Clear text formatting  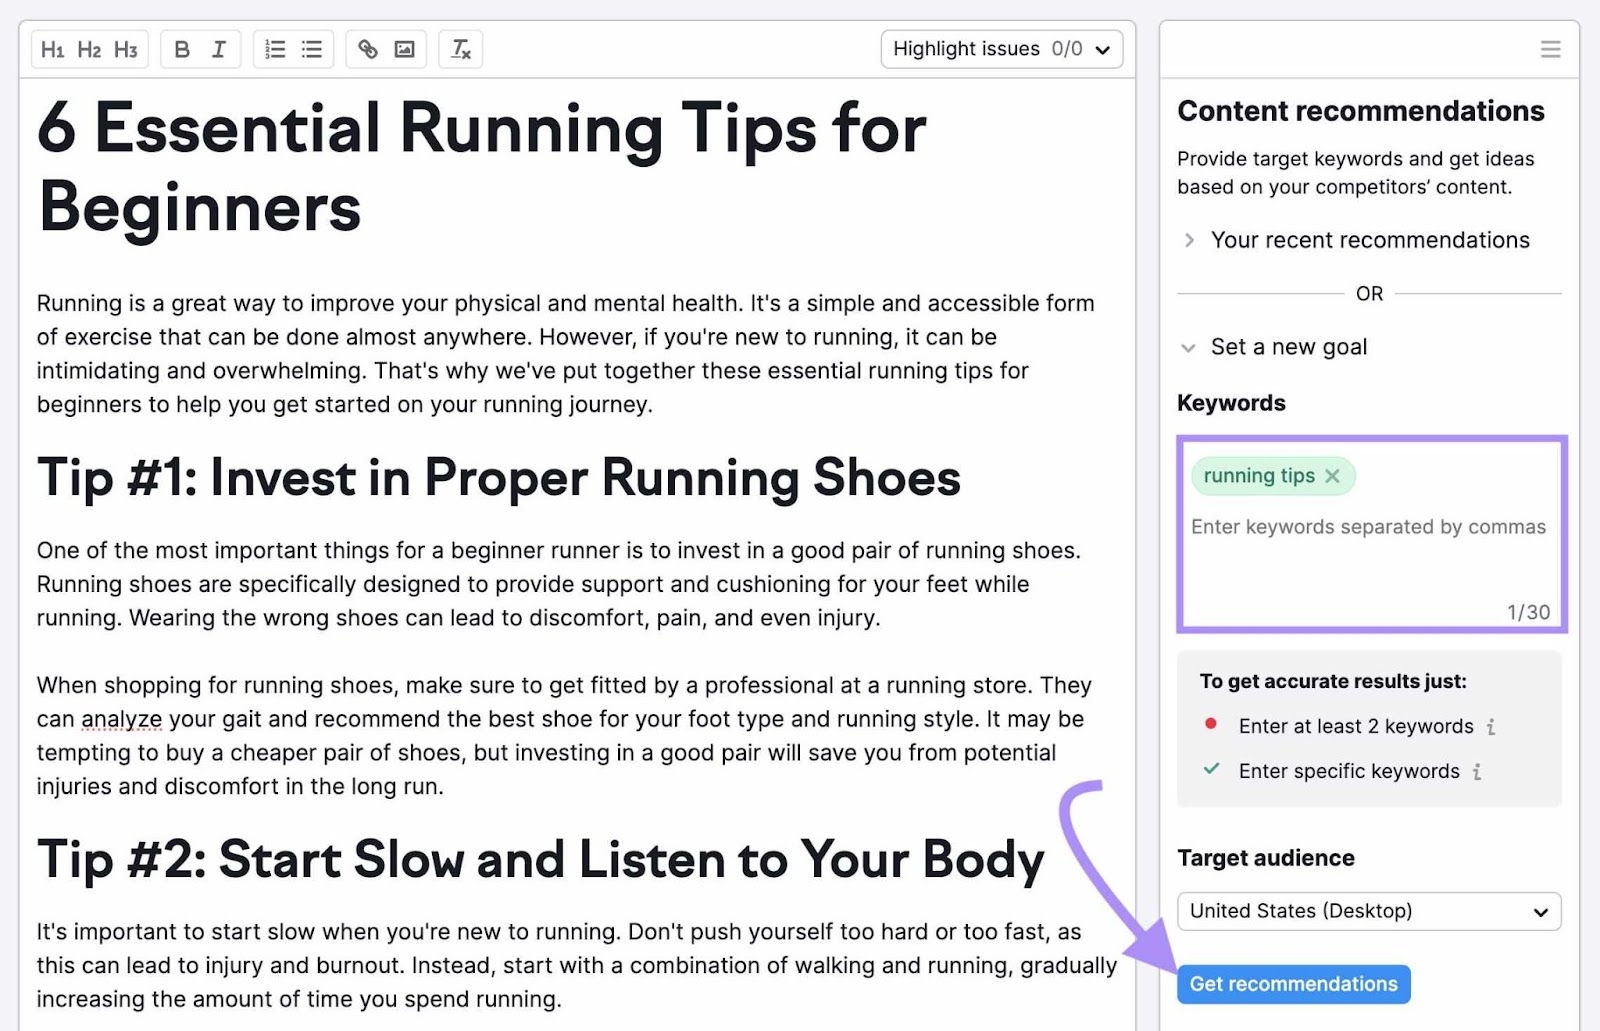pos(461,48)
